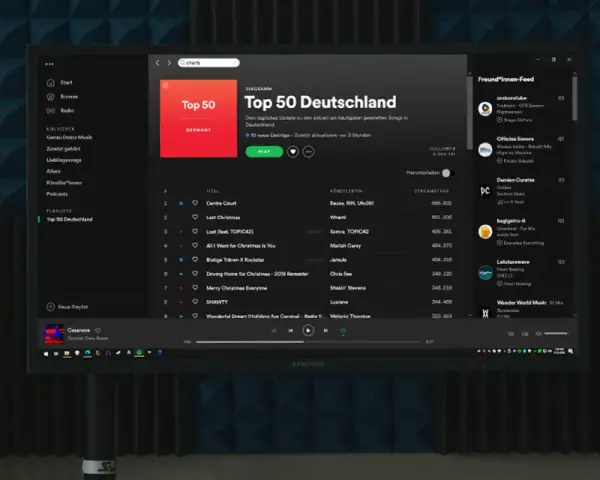This screenshot has height=480, width=600.
Task: Click the main playlist vertical scrollbar
Action: pos(470,112)
